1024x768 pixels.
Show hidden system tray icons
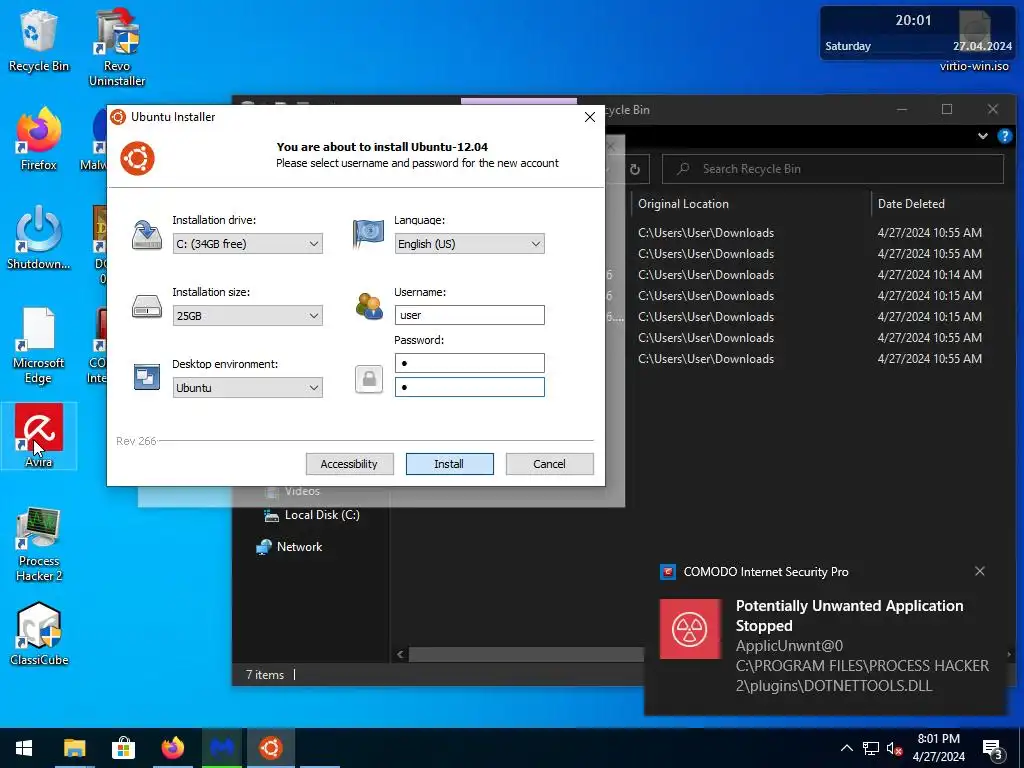click(846, 748)
